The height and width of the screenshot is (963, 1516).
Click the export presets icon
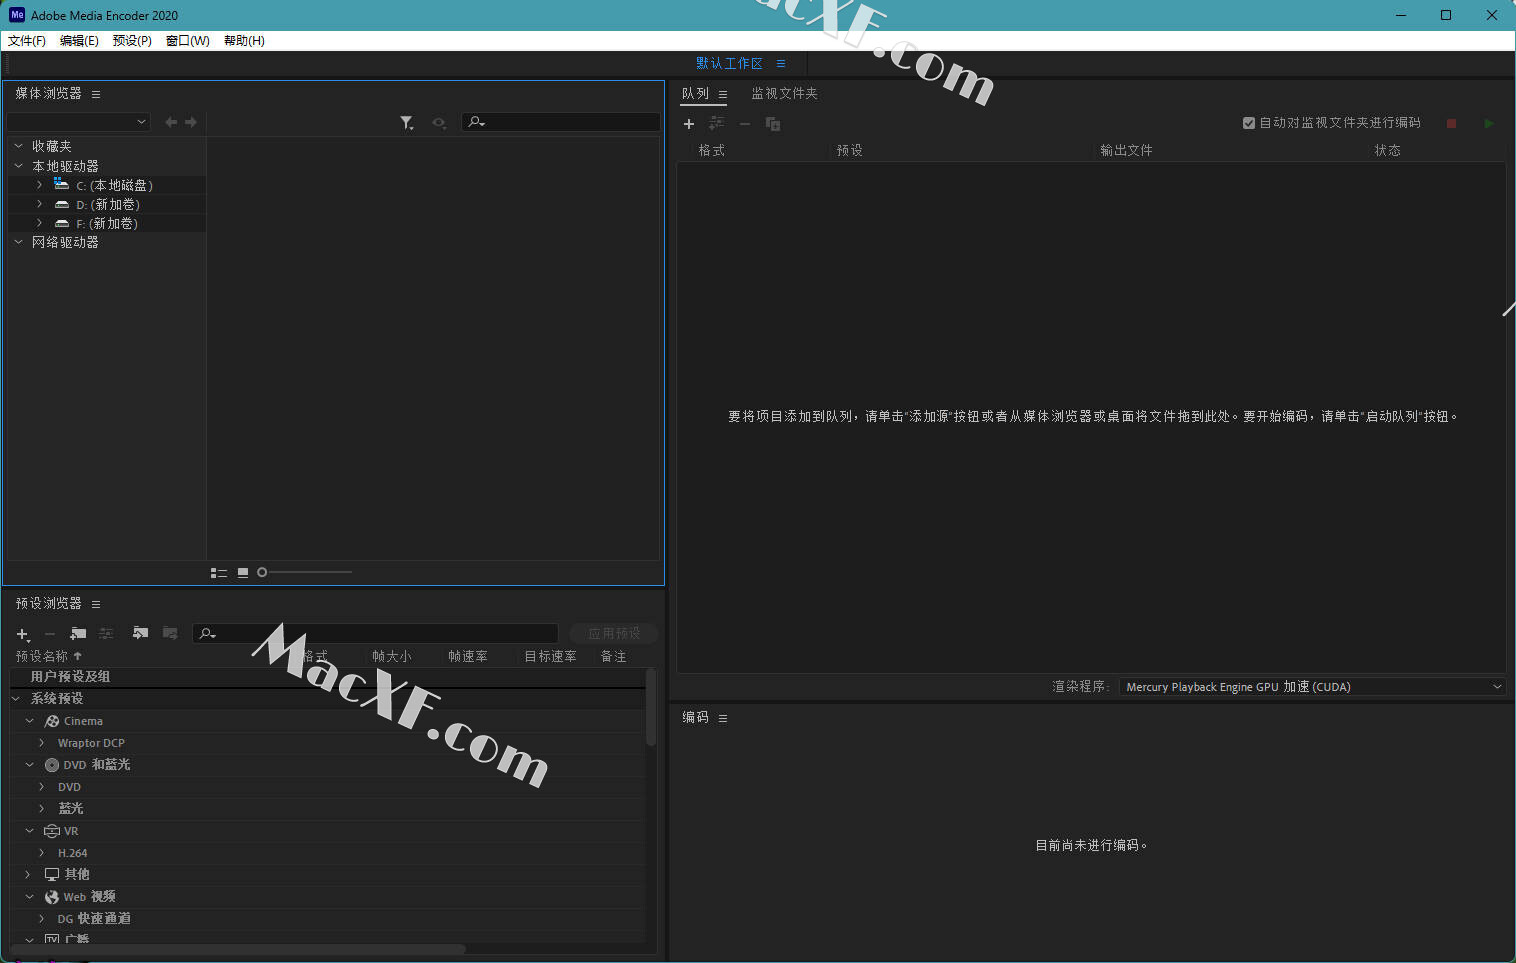tap(170, 633)
